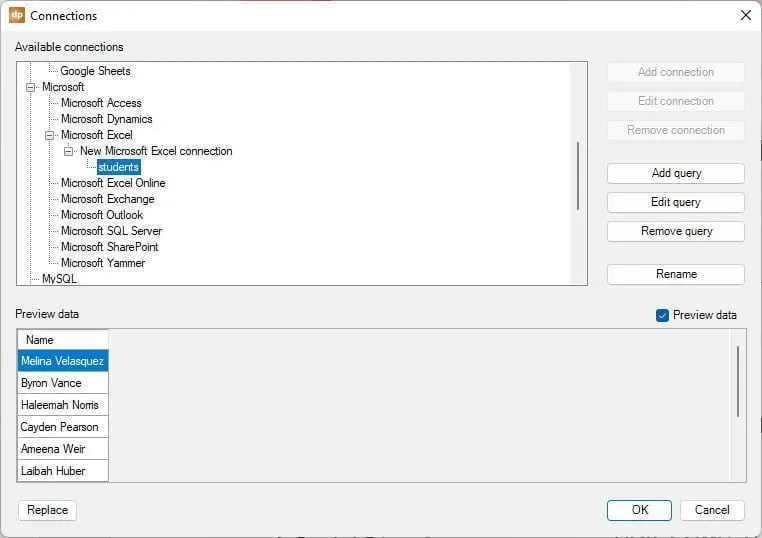Collapse the Microsoft Excel node
Viewport: 762px width, 538px height.
point(50,135)
